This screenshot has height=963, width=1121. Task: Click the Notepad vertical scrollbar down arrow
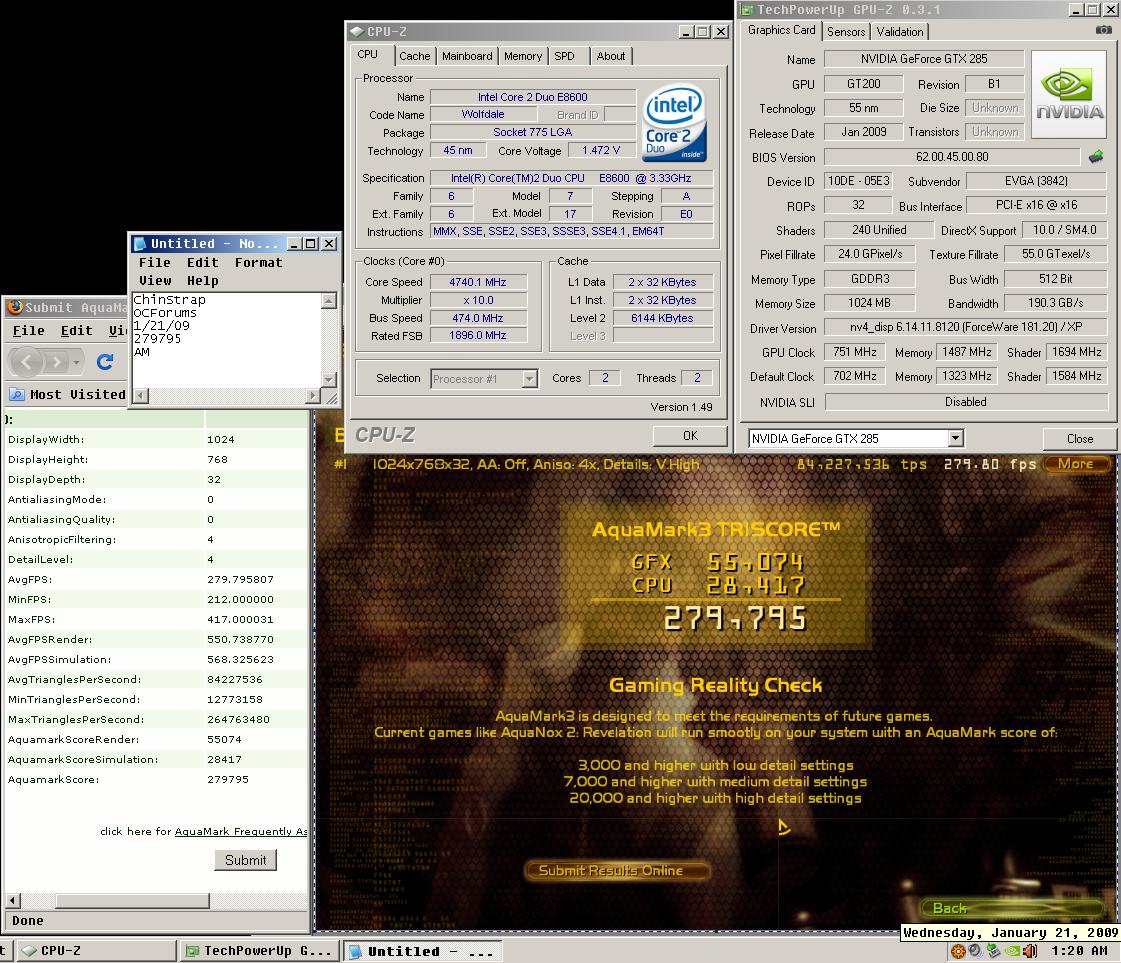click(x=329, y=380)
